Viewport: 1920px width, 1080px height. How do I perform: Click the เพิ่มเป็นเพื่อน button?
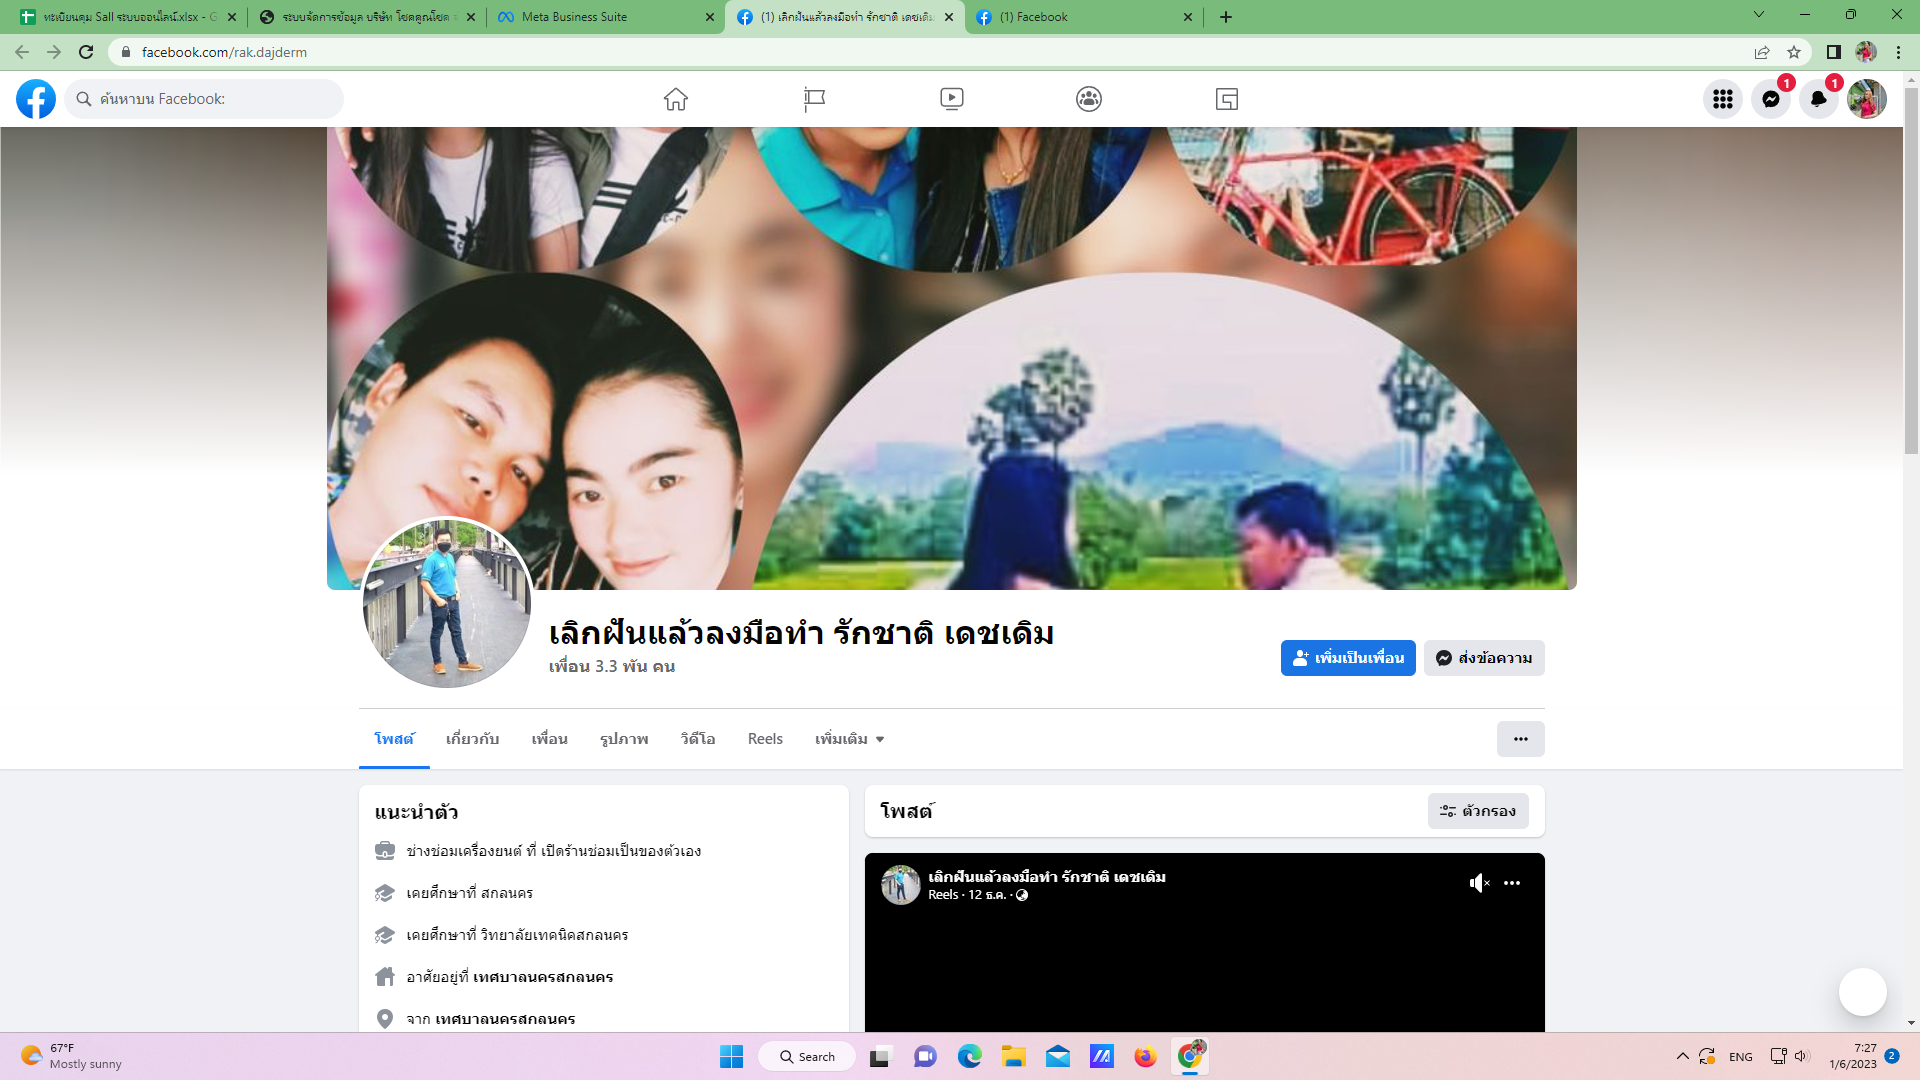tap(1348, 658)
